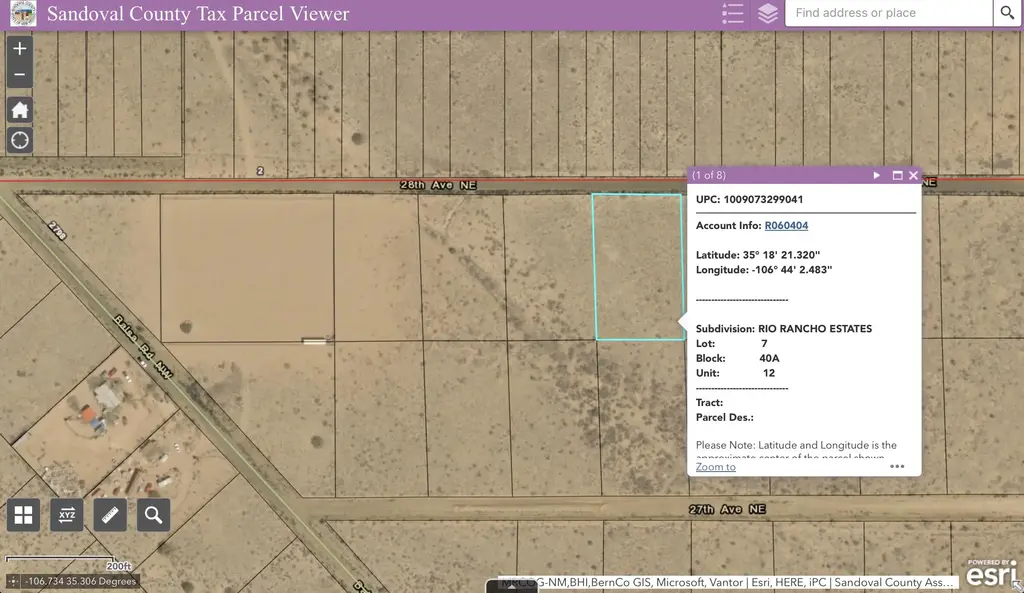Image resolution: width=1024 pixels, height=593 pixels.
Task: Submit search with magnifier icon in header
Action: (x=1007, y=13)
